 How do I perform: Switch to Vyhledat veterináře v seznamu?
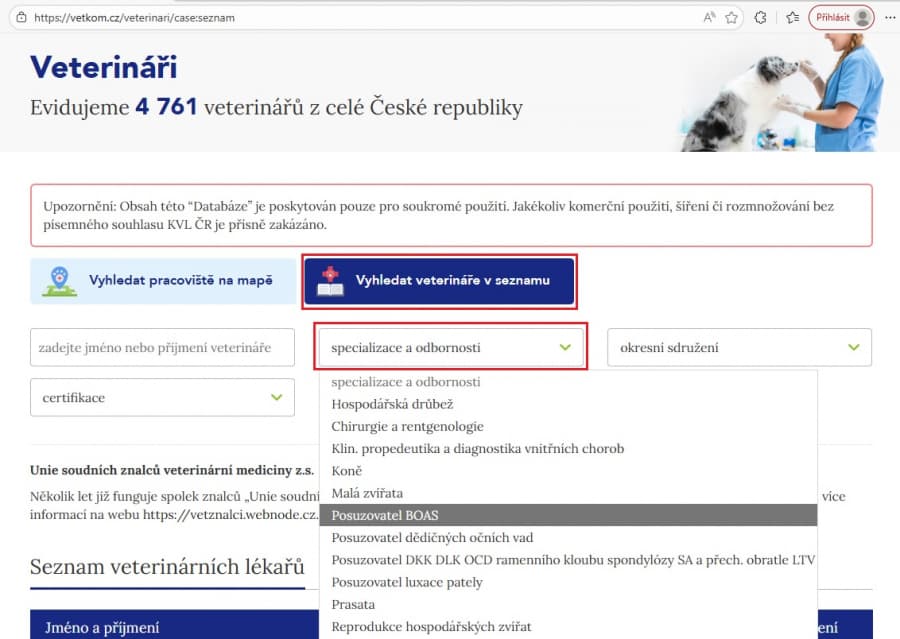click(x=440, y=281)
